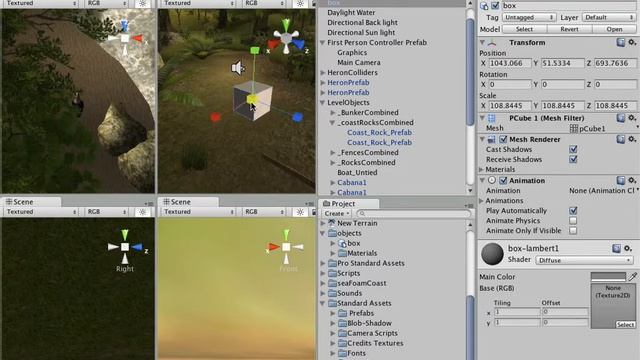Image resolution: width=640 pixels, height=360 pixels.
Task: Open Mesh Renderer gear settings menu
Action: [632, 139]
